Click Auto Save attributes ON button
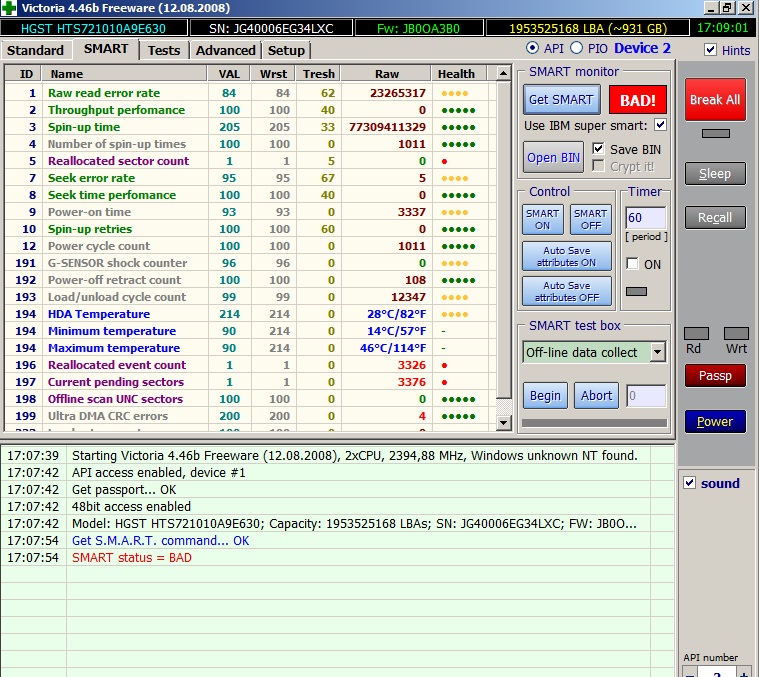 pyautogui.click(x=566, y=256)
